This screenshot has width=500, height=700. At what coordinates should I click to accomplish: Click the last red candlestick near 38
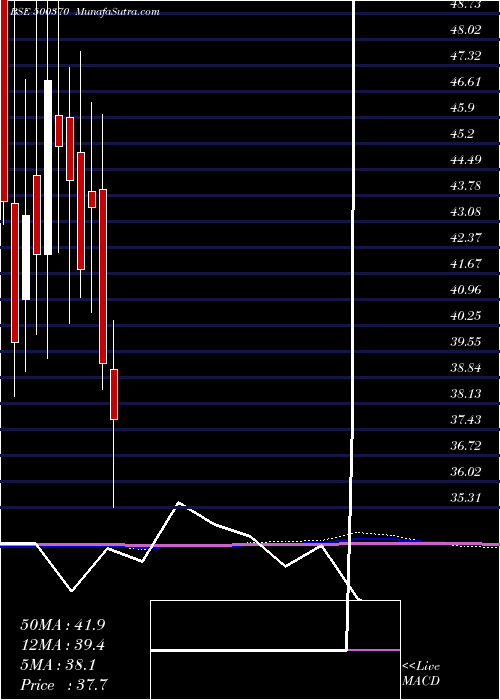tap(114, 394)
